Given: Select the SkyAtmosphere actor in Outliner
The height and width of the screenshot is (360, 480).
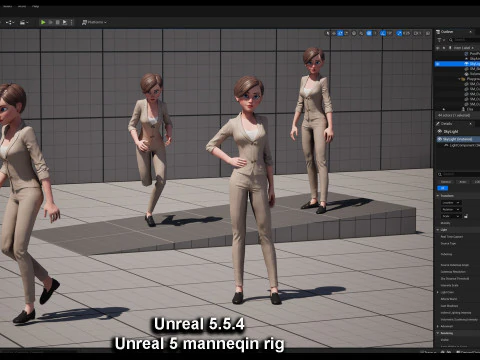Looking at the screenshot, I should pyautogui.click(x=472, y=59).
